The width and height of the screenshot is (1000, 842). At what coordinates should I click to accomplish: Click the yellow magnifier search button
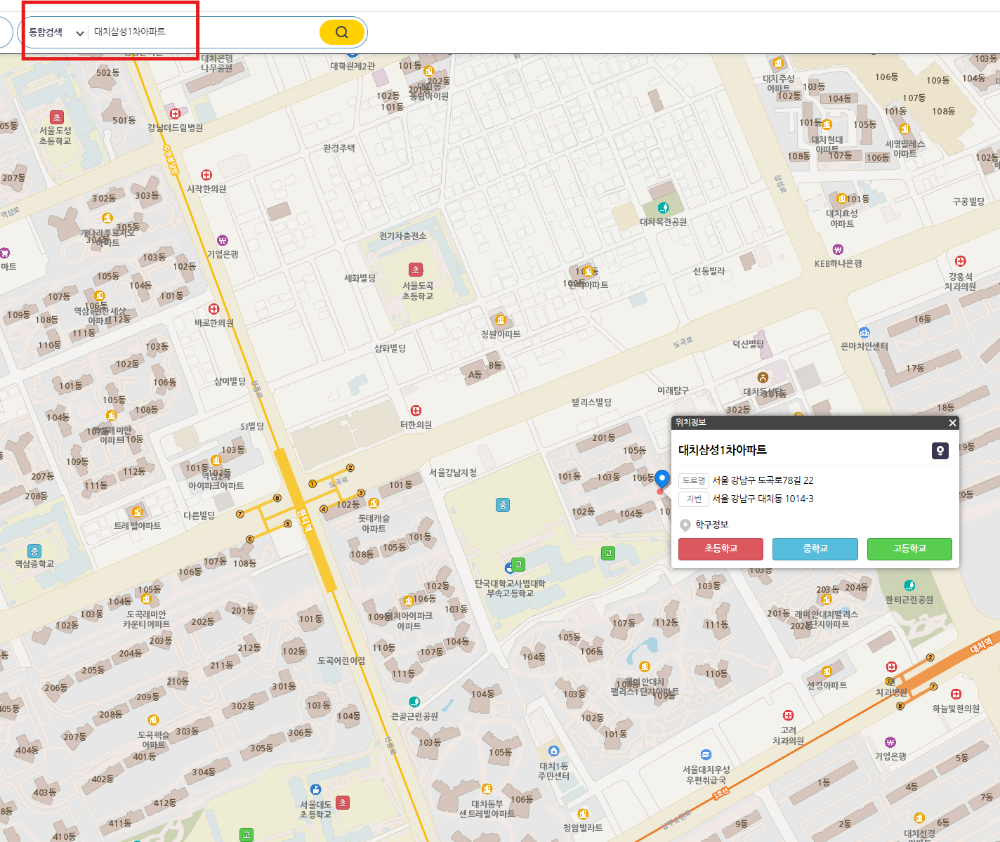(x=342, y=32)
